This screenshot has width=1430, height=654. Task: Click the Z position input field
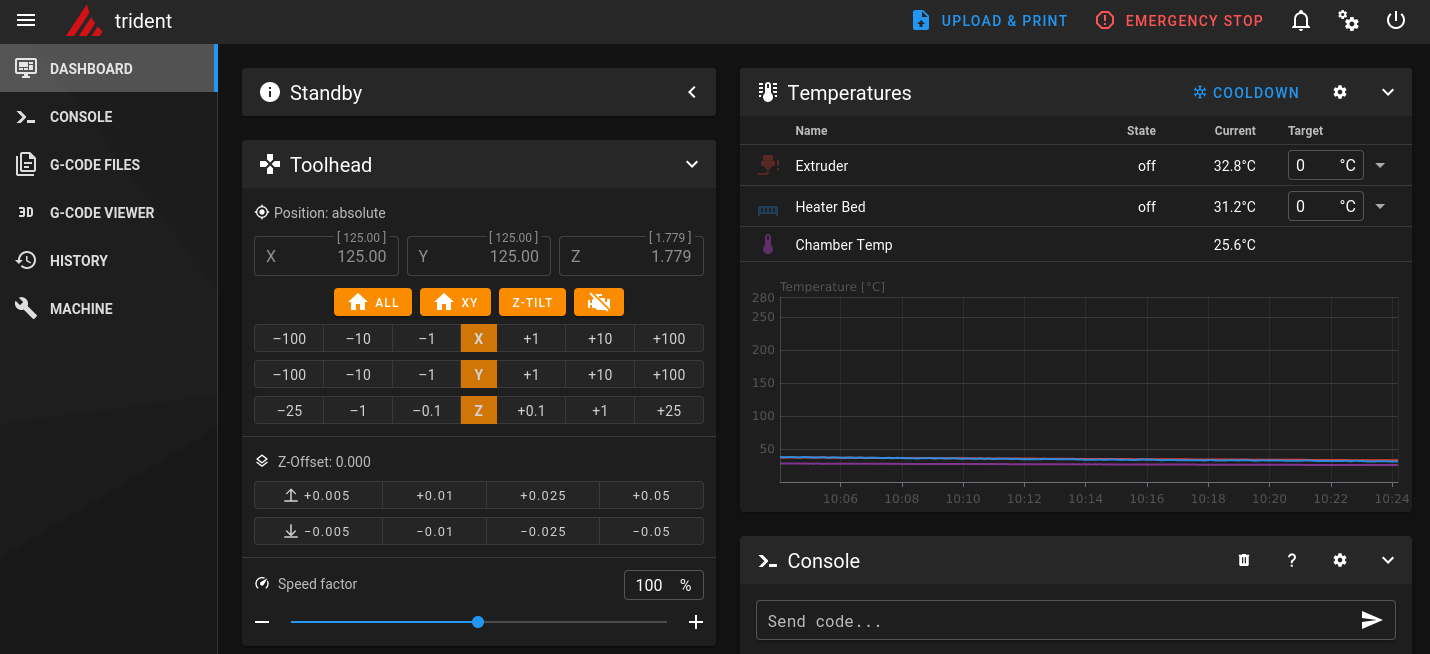(631, 256)
